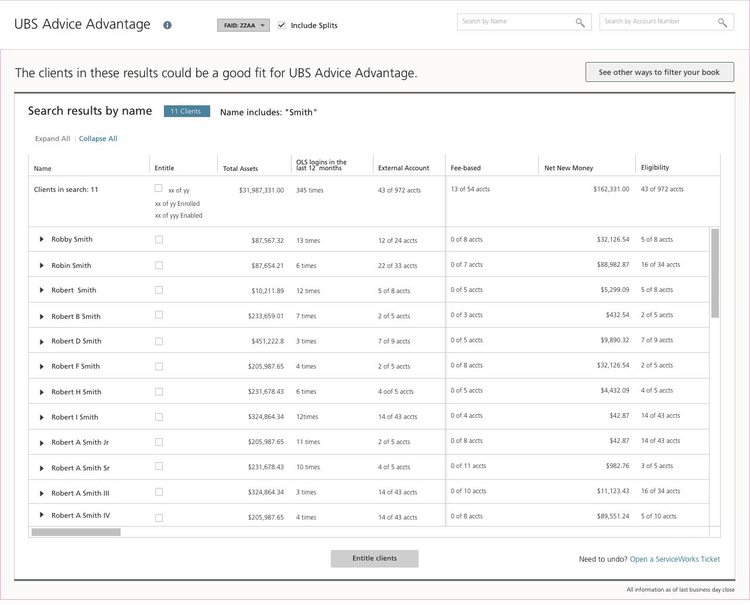The image size is (750, 605).
Task: Click Expand All
Action: click(53, 139)
